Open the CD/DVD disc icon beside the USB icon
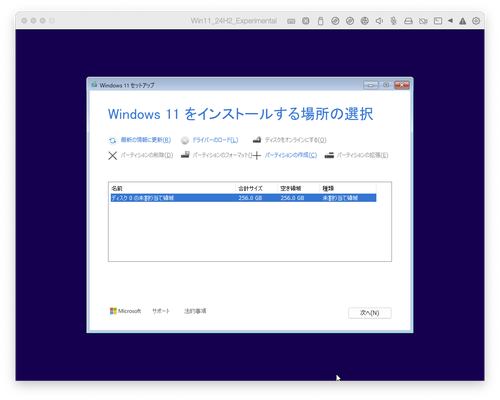500x400 pixels. click(335, 21)
